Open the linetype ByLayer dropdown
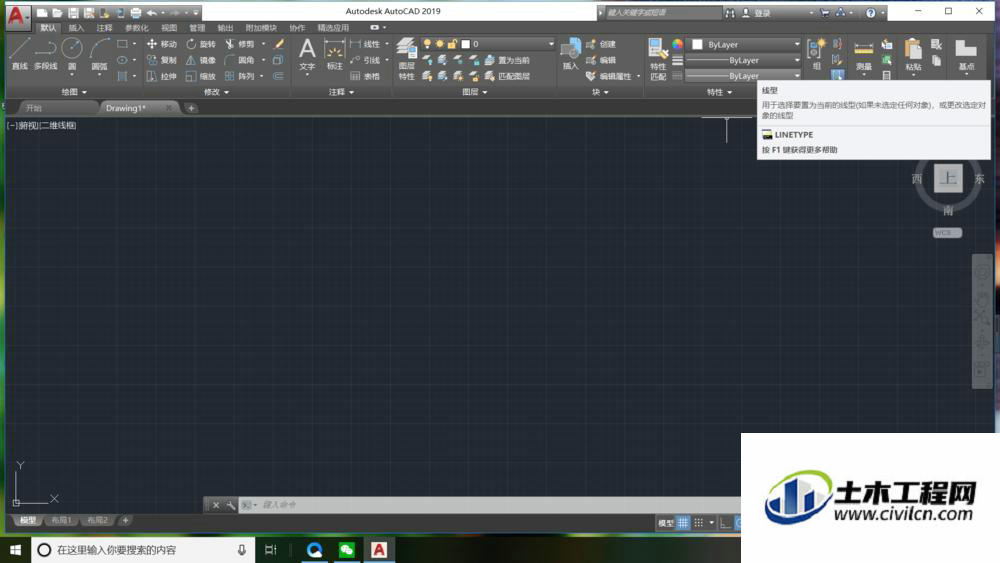The height and width of the screenshot is (563, 1000). click(x=743, y=76)
